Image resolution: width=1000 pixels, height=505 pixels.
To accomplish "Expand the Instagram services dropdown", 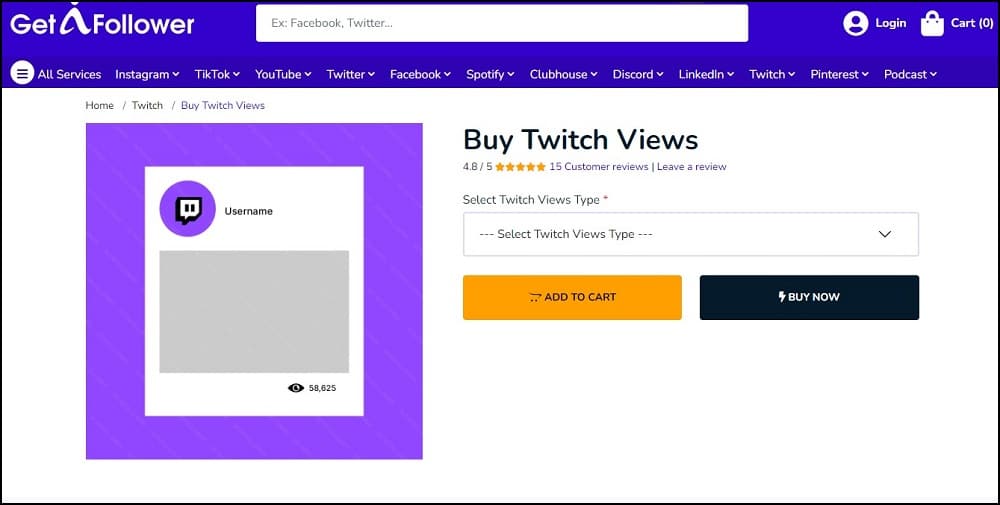I will pos(147,74).
